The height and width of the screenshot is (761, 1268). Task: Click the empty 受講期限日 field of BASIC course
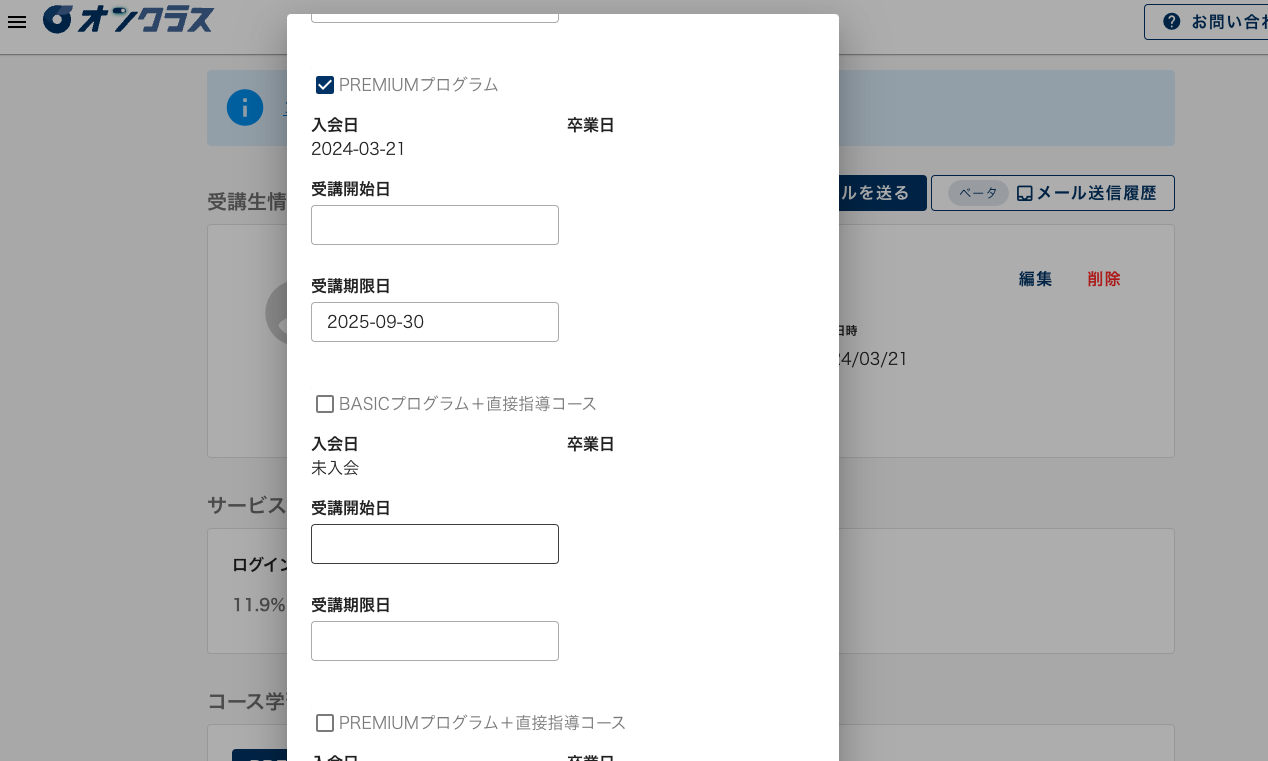coord(434,641)
